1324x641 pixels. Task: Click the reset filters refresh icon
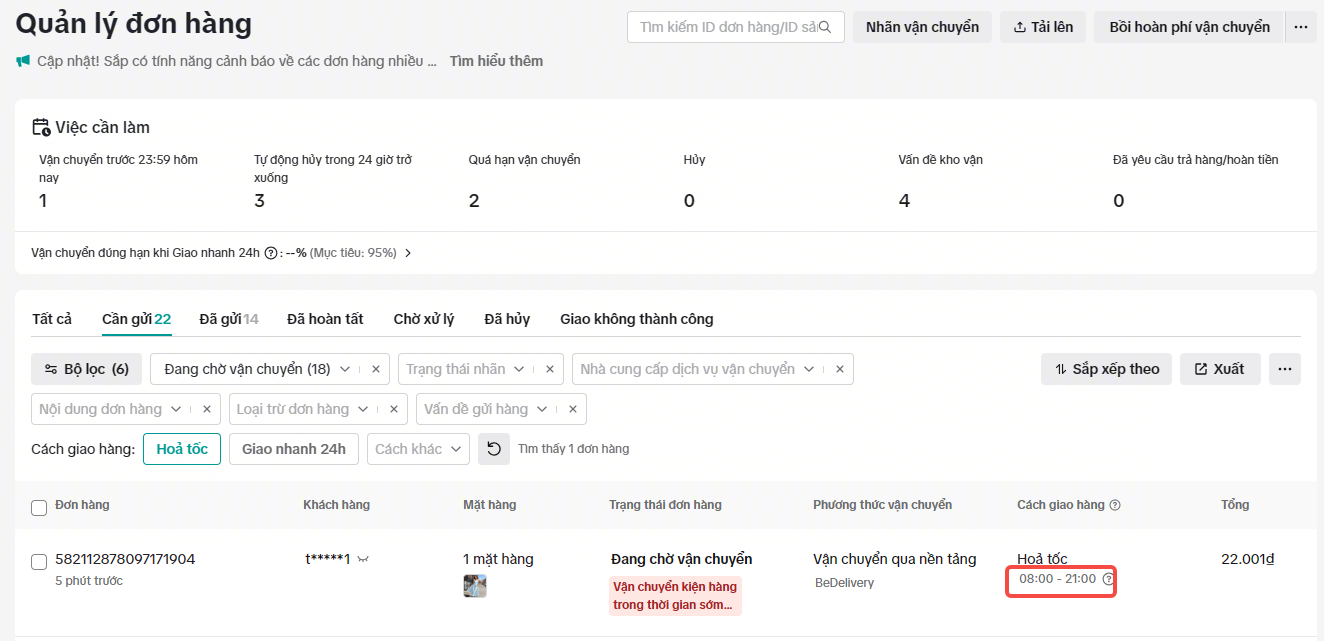click(494, 449)
